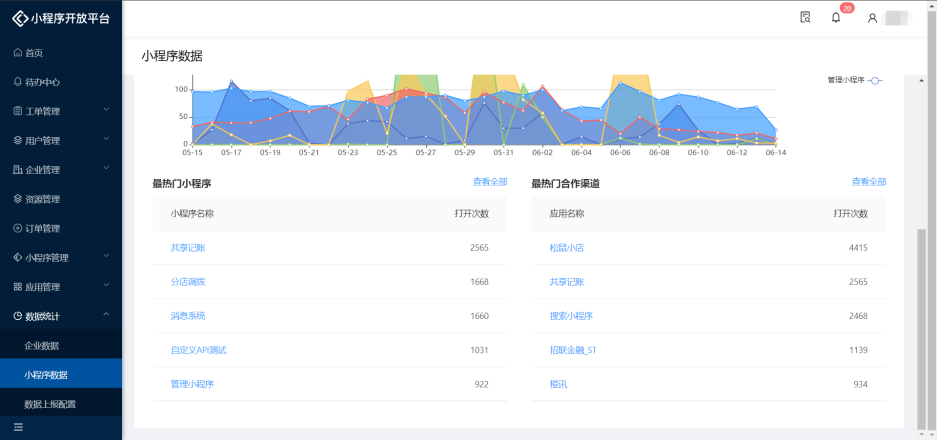Expand the 工单管理 submenu
The width and height of the screenshot is (937, 440).
[x=60, y=111]
